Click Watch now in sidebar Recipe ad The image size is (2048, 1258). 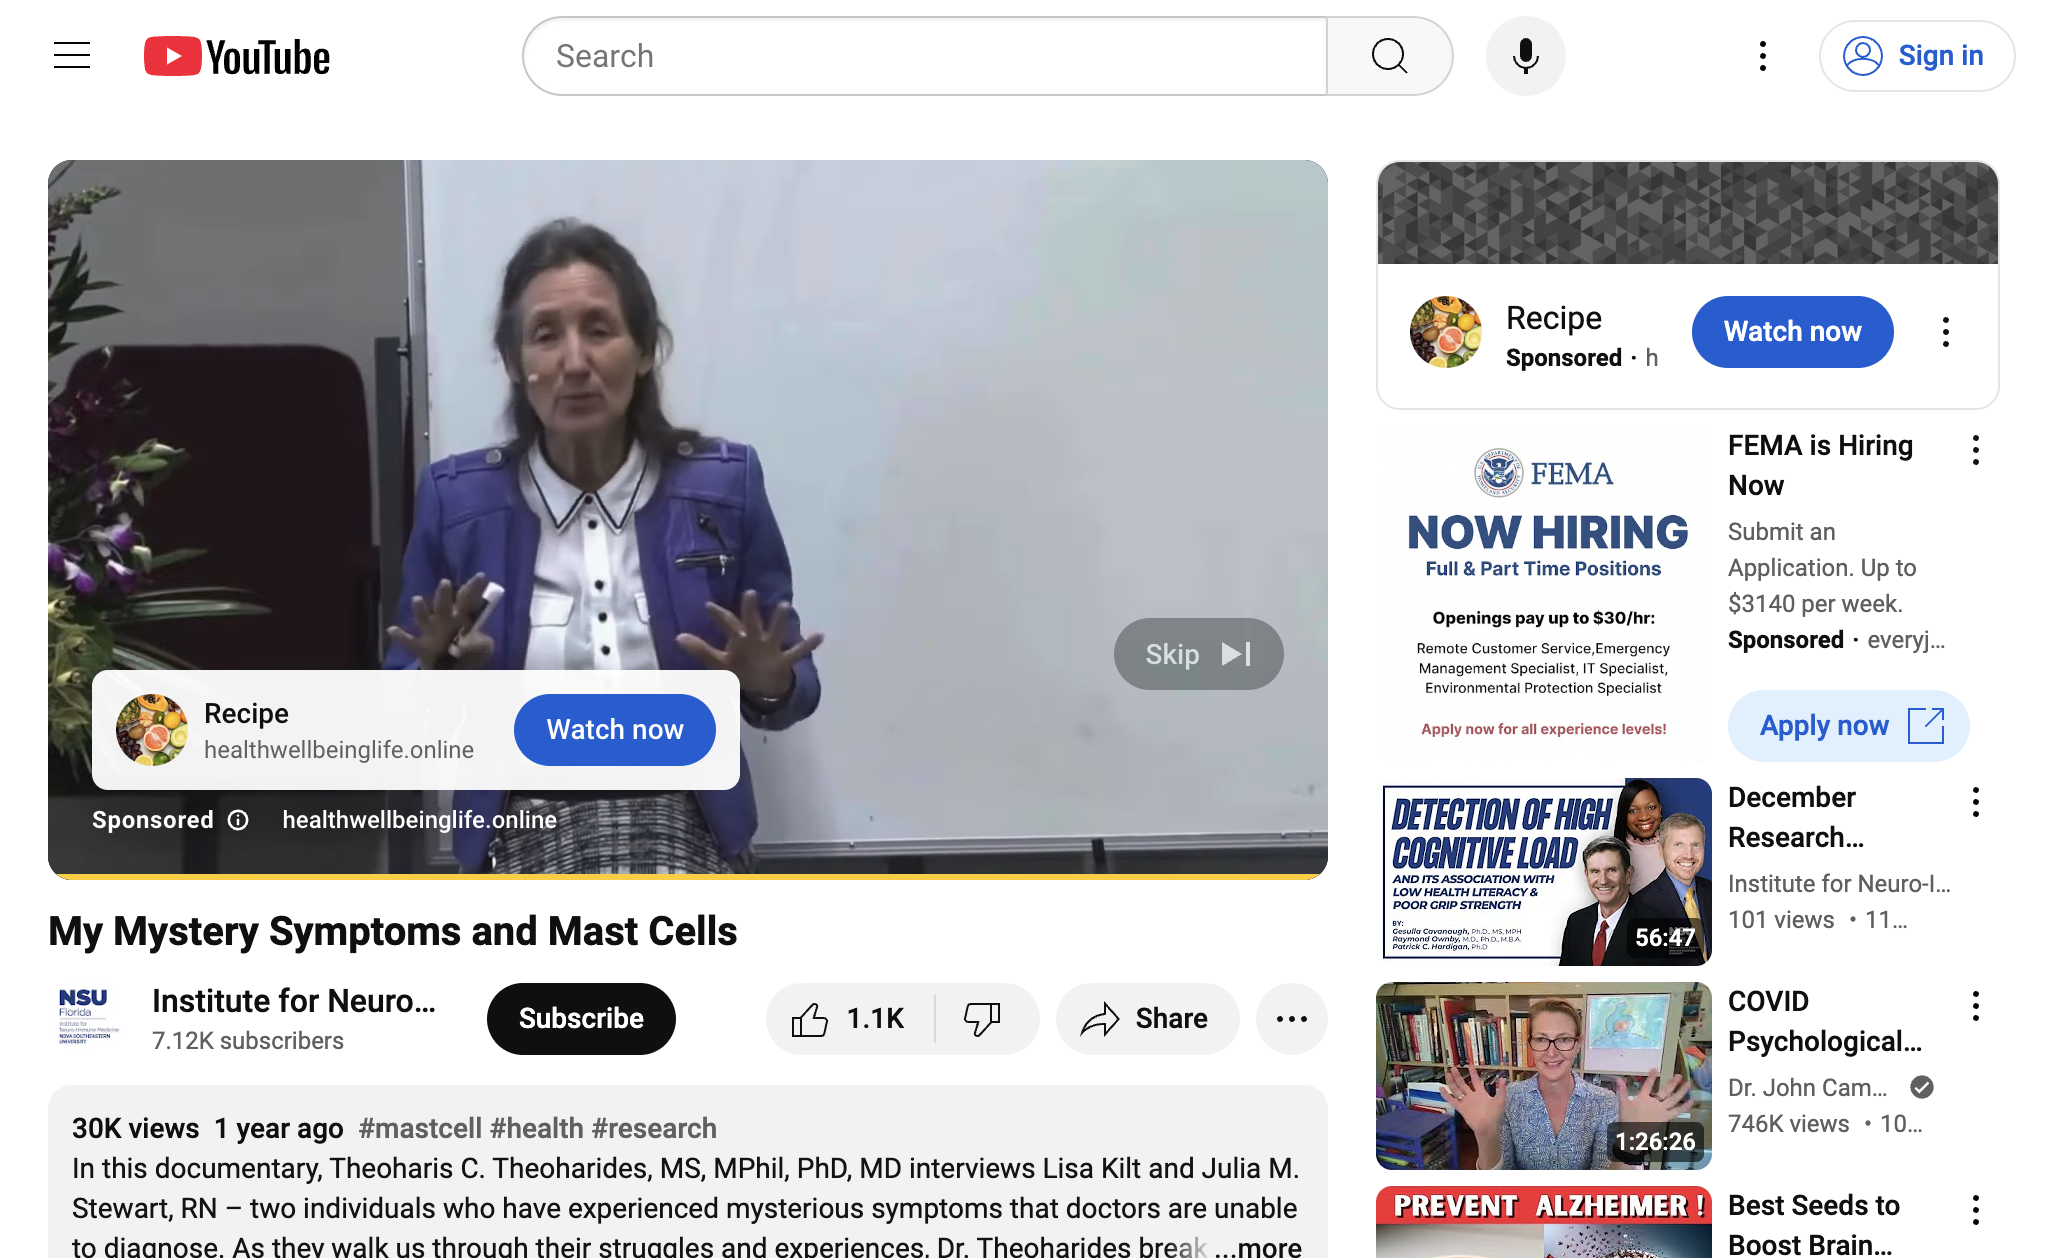[x=1792, y=332]
